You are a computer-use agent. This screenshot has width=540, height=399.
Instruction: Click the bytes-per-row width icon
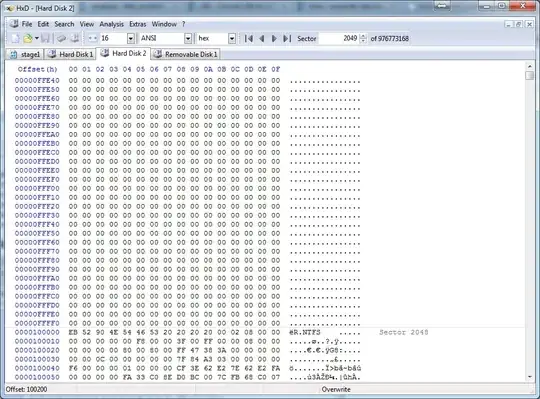click(92, 38)
